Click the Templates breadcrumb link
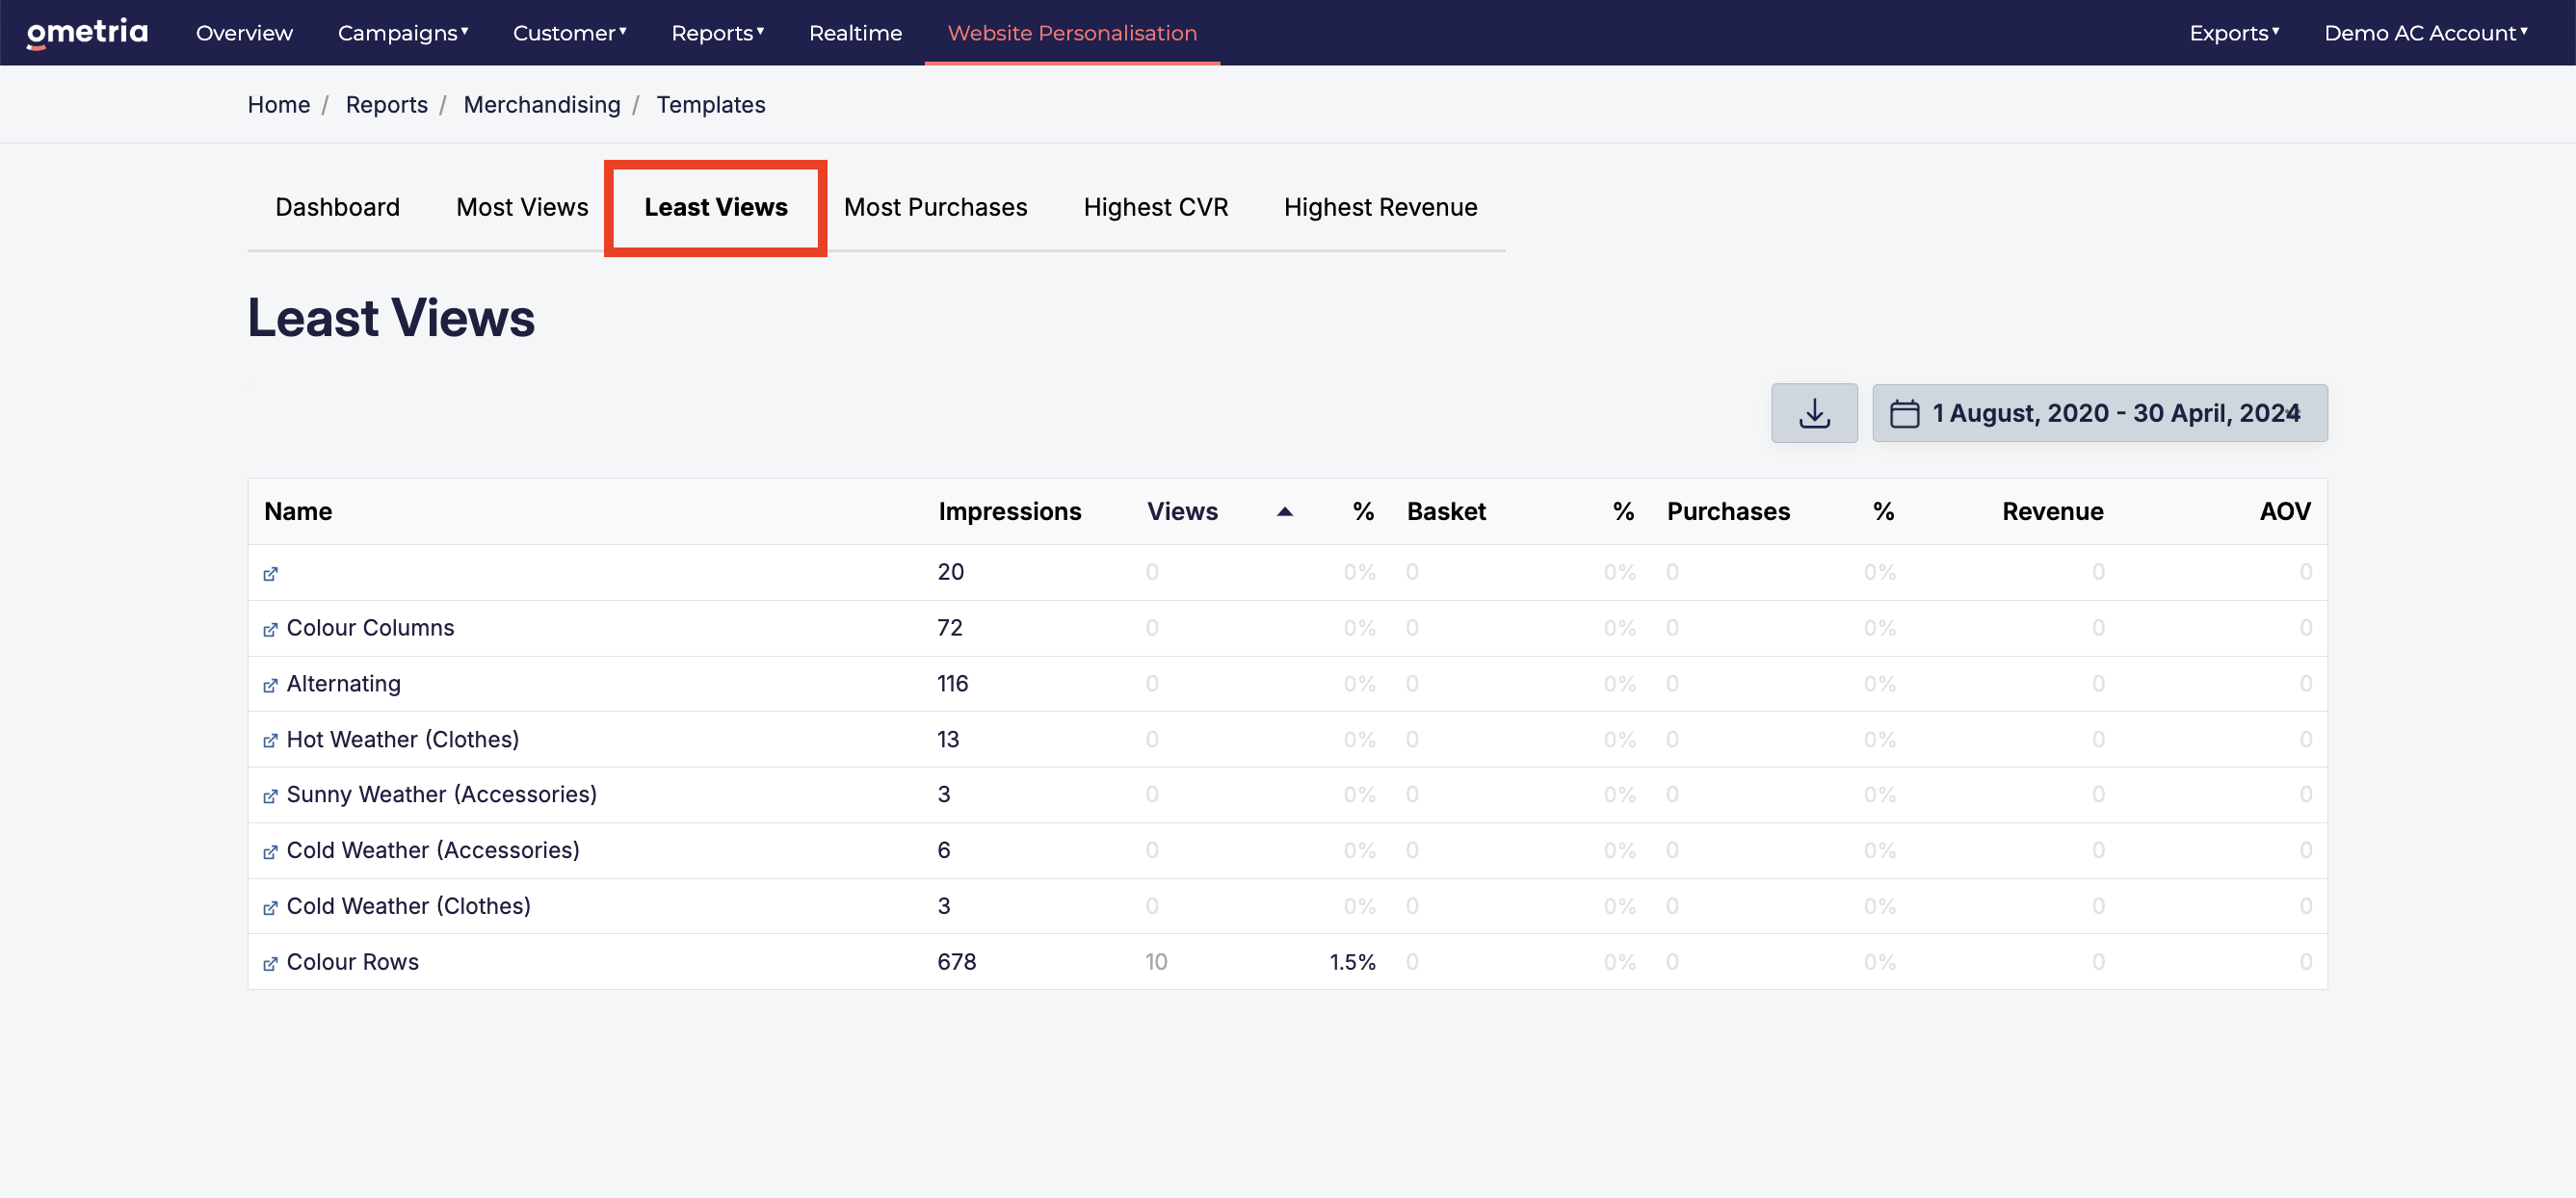This screenshot has width=2576, height=1198. [x=711, y=105]
